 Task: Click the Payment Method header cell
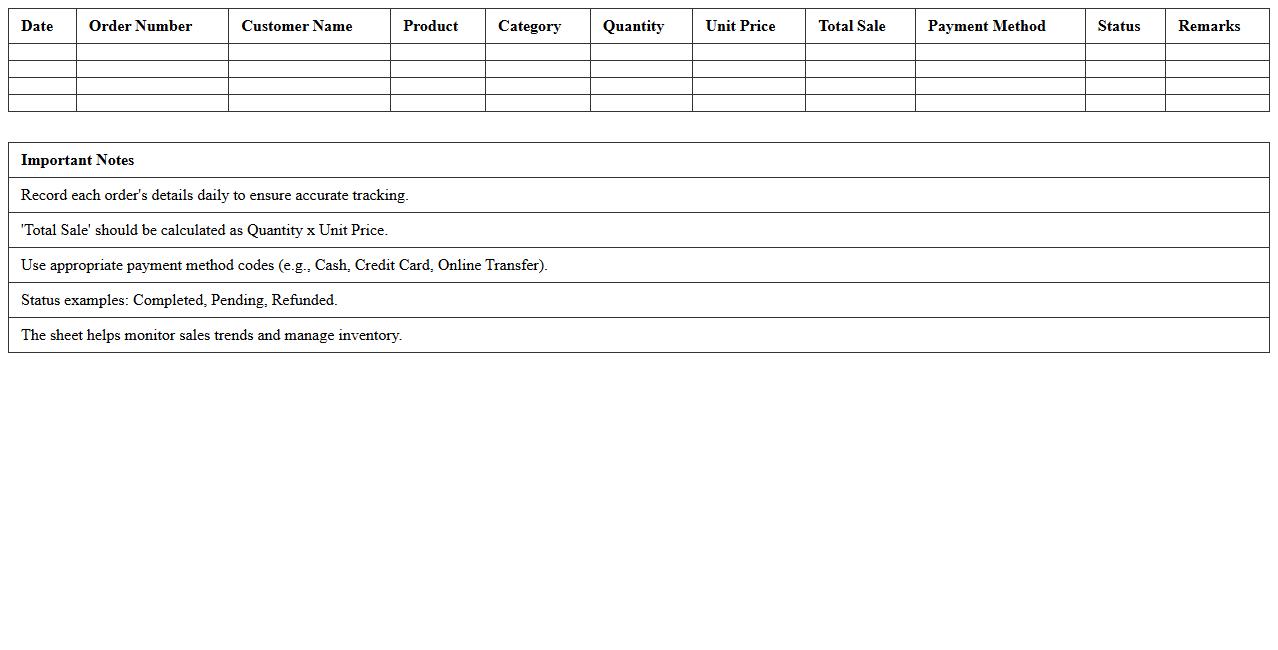[986, 26]
